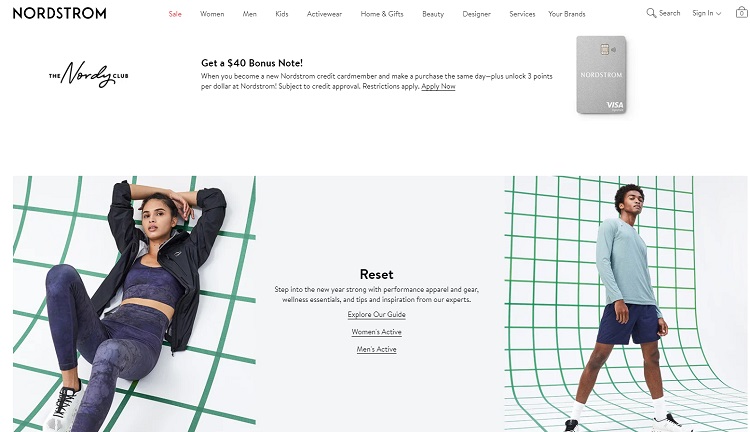The width and height of the screenshot is (750, 432).
Task: Select Kids in navigation bar
Action: (282, 14)
